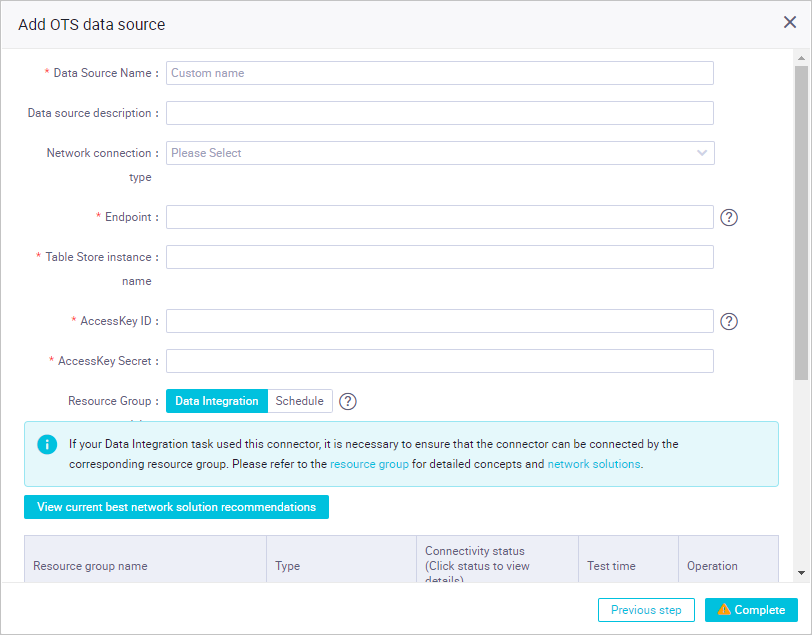Click the warning icon on the Complete button
812x635 pixels.
tap(724, 609)
